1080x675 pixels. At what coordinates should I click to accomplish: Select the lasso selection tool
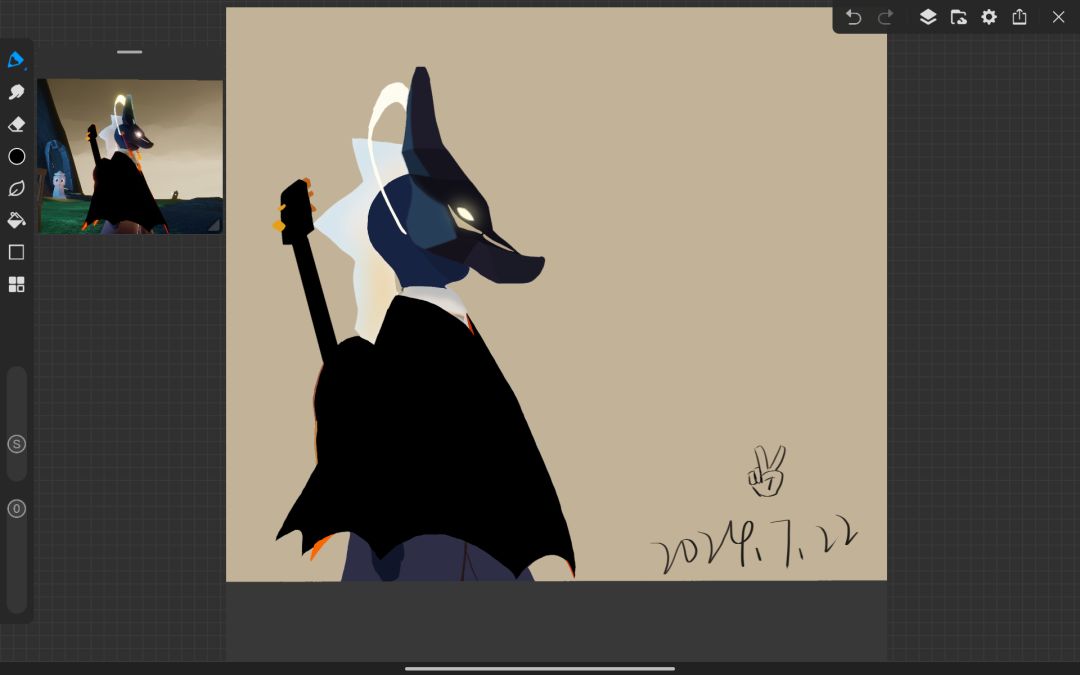tap(17, 188)
